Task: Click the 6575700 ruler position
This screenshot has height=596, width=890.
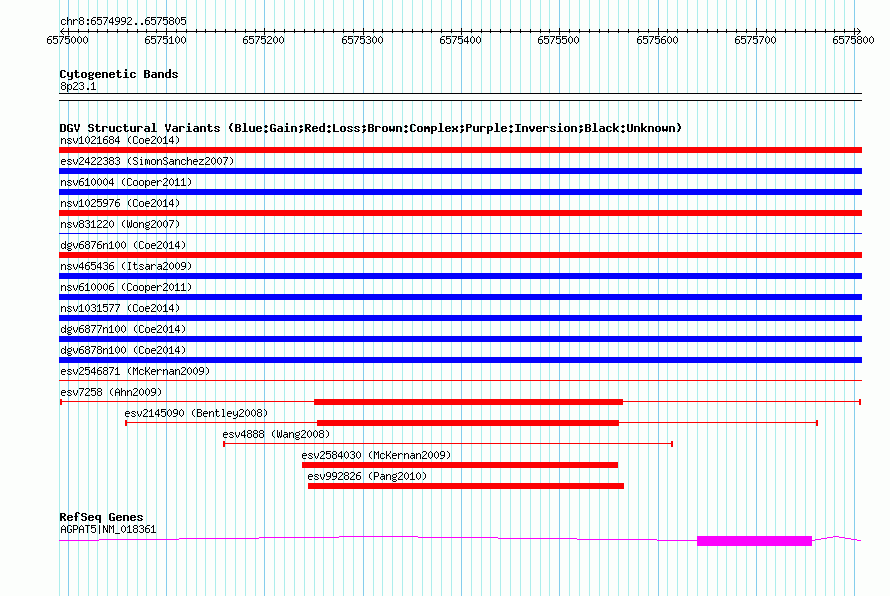Action: (755, 40)
